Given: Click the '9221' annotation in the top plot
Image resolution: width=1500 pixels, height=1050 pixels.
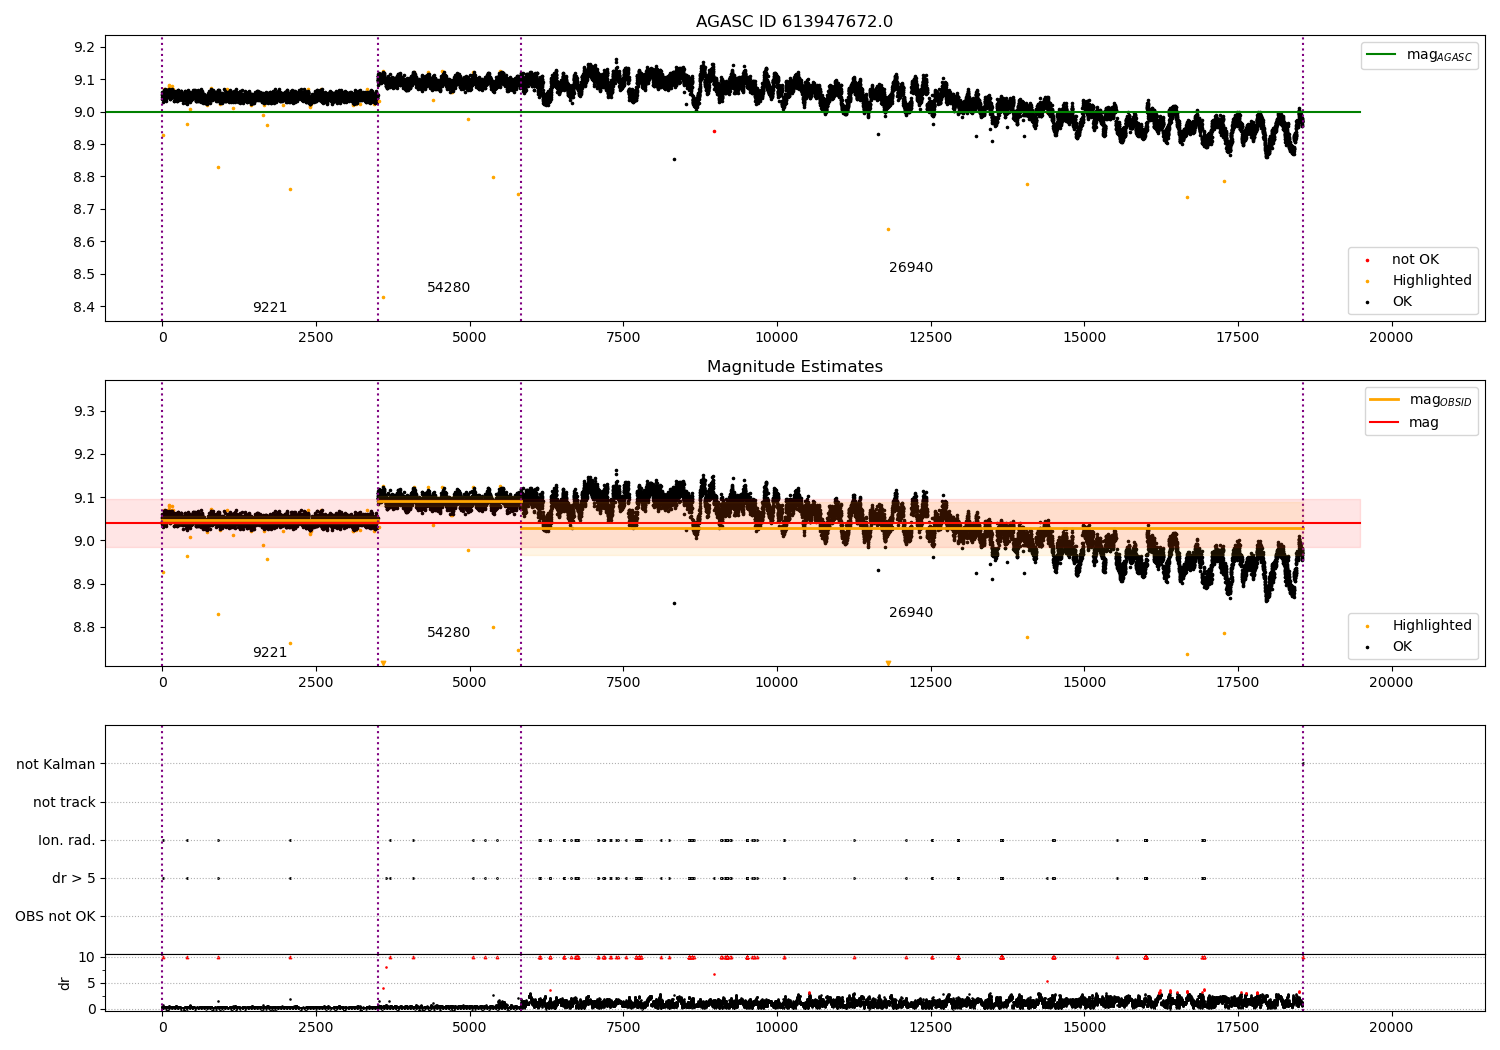Looking at the screenshot, I should [269, 308].
